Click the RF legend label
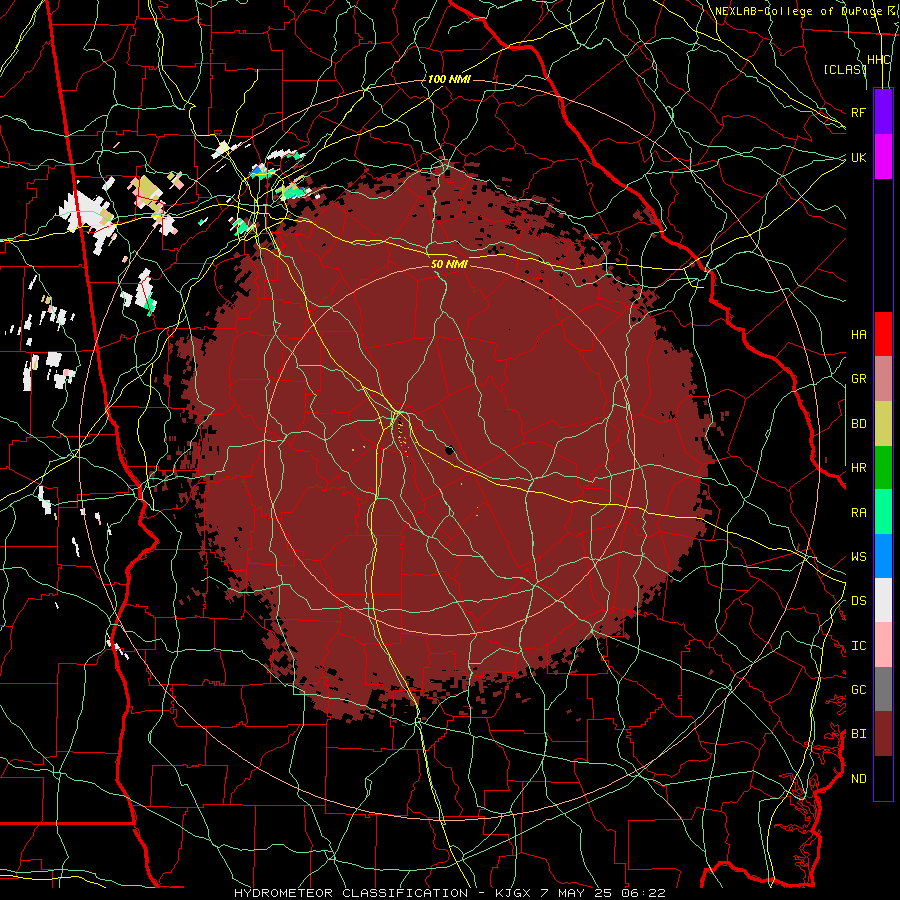 (x=858, y=112)
